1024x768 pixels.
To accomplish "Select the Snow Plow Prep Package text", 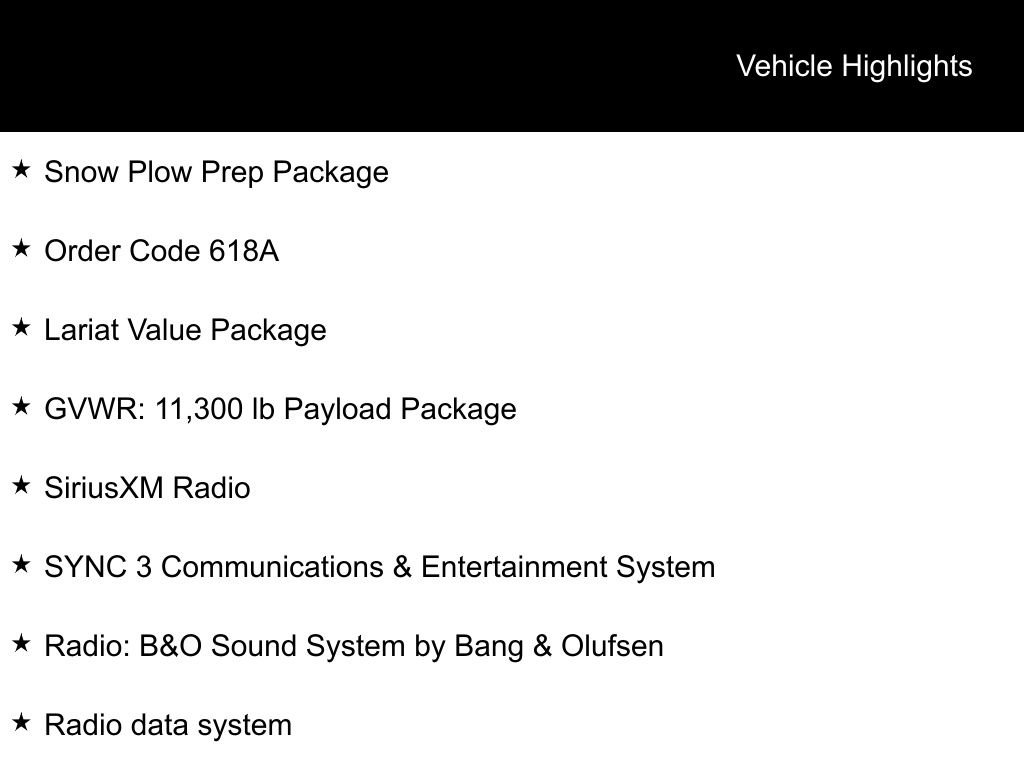I will 216,172.
